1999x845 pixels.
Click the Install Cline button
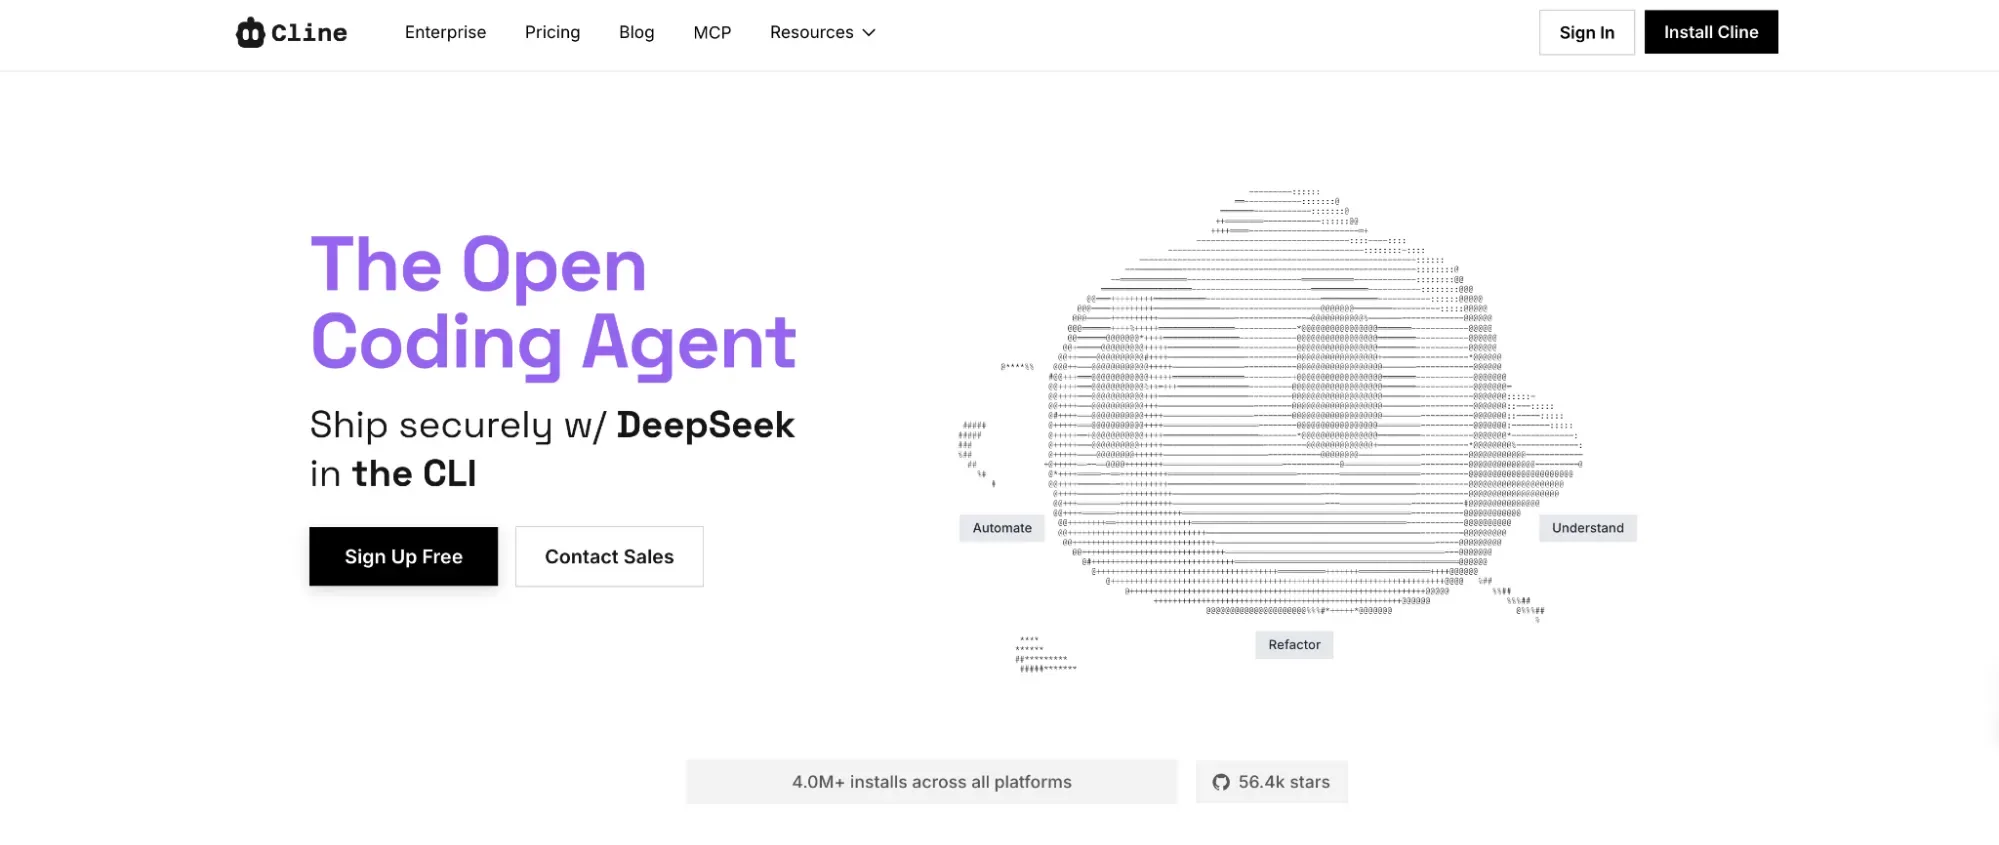tap(1711, 32)
